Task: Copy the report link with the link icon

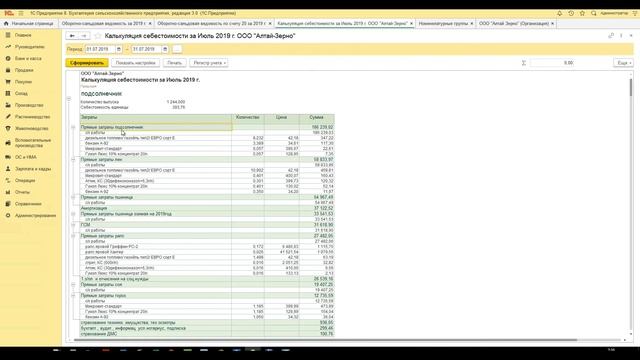Action: [611, 36]
